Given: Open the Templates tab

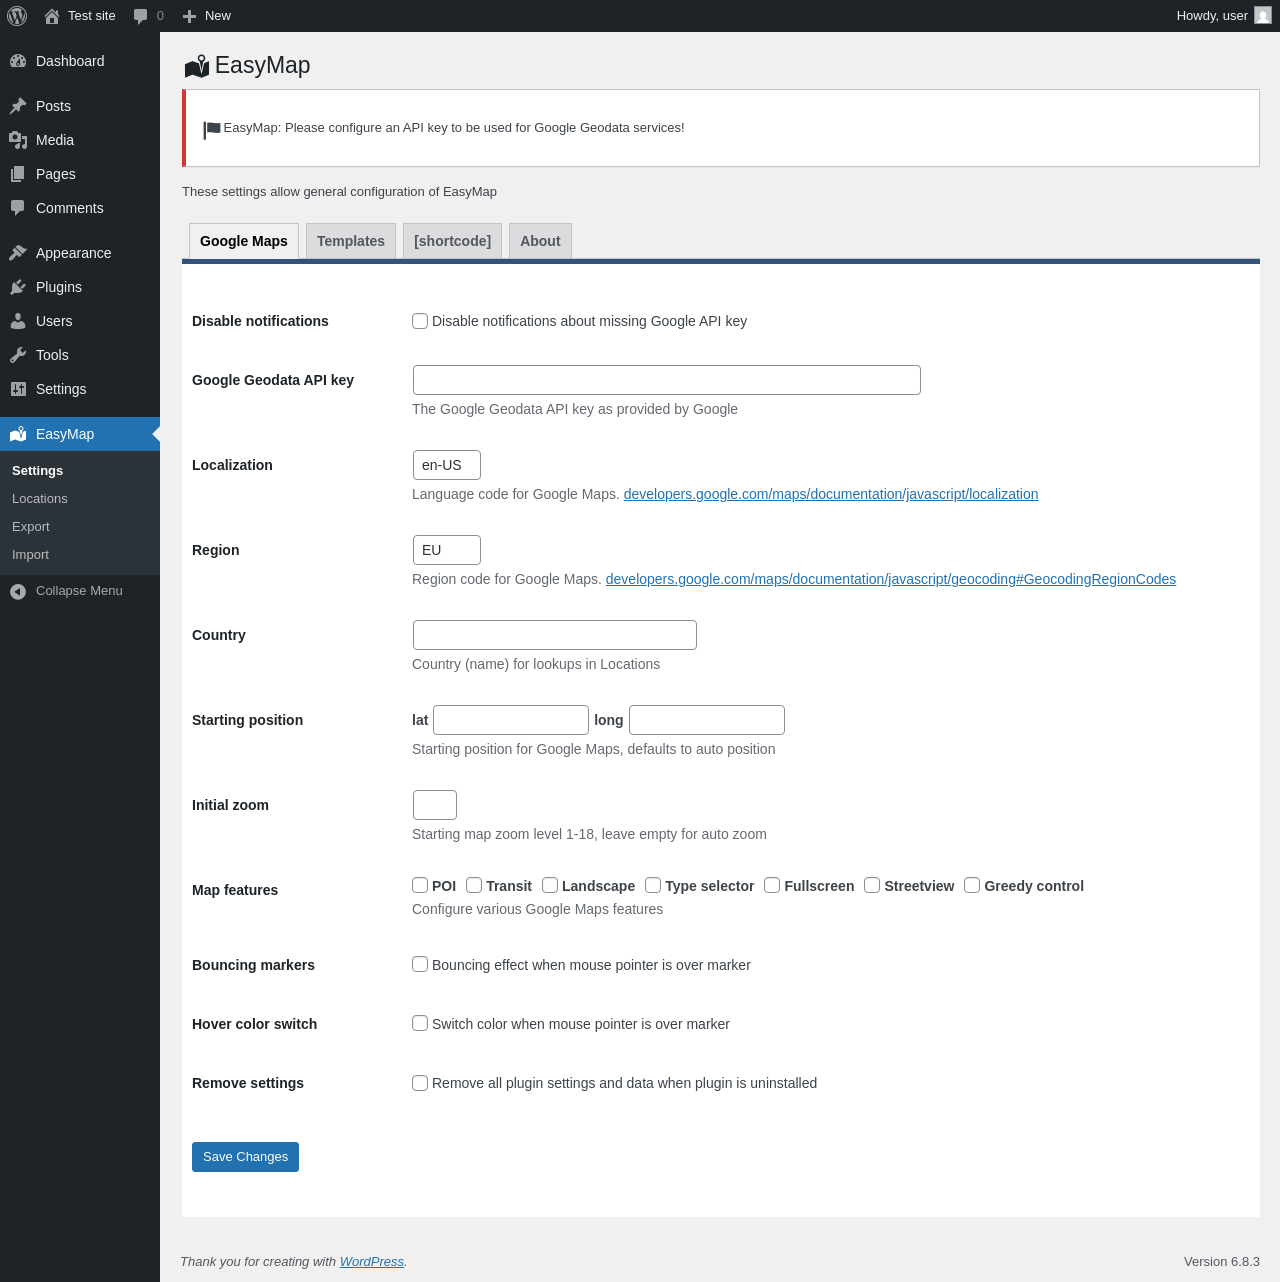Looking at the screenshot, I should click(351, 241).
